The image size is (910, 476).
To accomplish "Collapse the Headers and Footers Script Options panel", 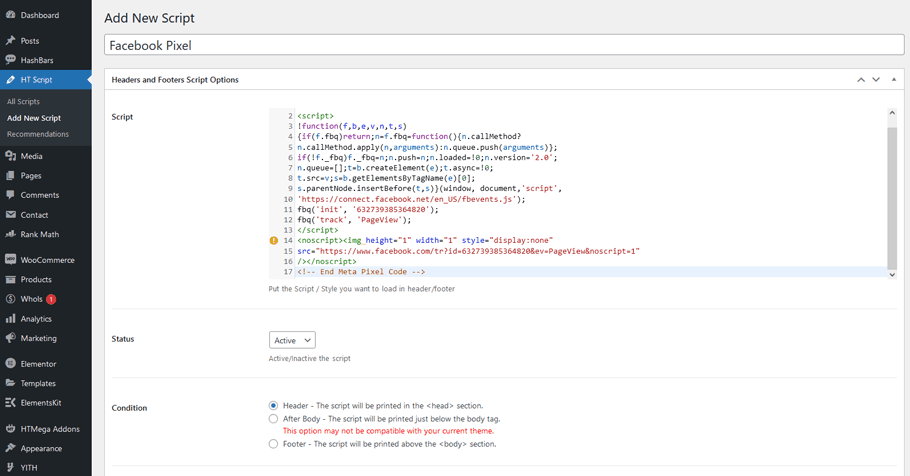I will pyautogui.click(x=894, y=80).
